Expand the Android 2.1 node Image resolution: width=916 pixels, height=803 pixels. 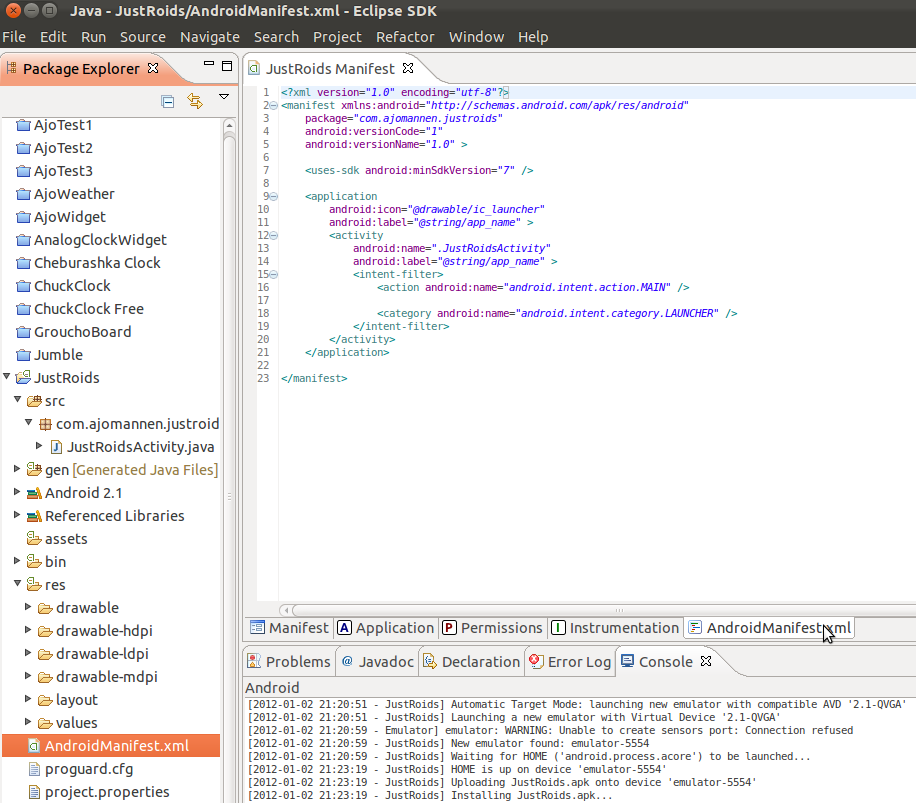(17, 492)
